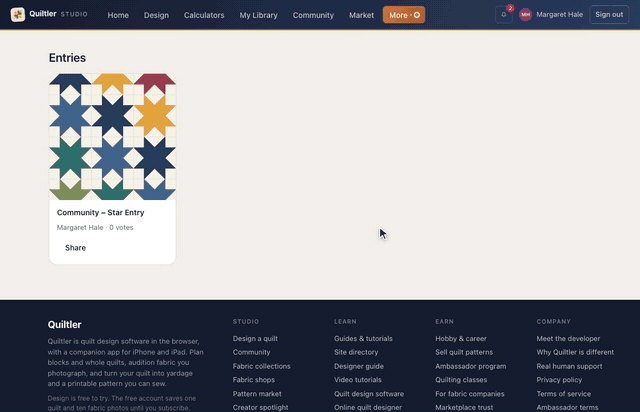This screenshot has width=640, height=412.
Task: Expand the More menu button
Action: coord(404,15)
